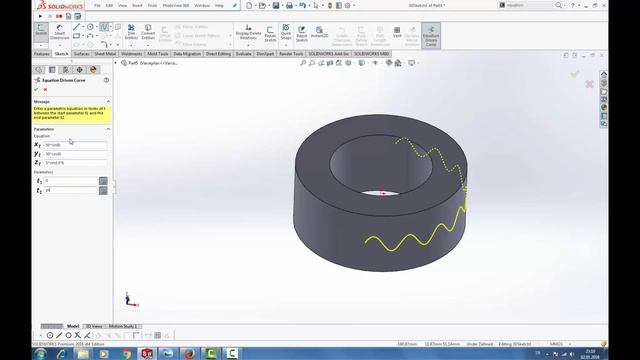Viewport: 640px width, 360px height.
Task: Open the ConfigurationManager tab icon
Action: coord(66,70)
